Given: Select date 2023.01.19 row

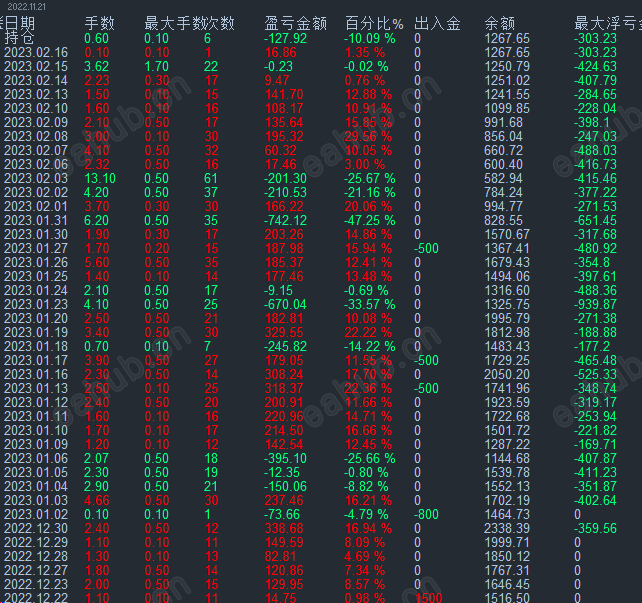Looking at the screenshot, I should 36,332.
